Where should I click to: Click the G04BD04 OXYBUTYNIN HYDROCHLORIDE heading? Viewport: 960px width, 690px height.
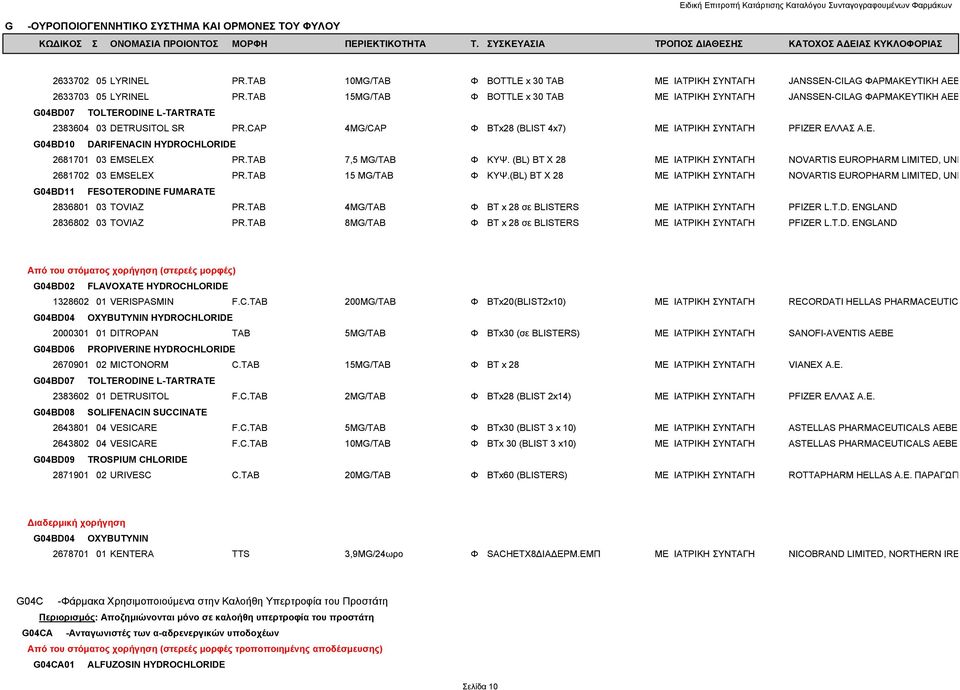pyautogui.click(x=133, y=318)
